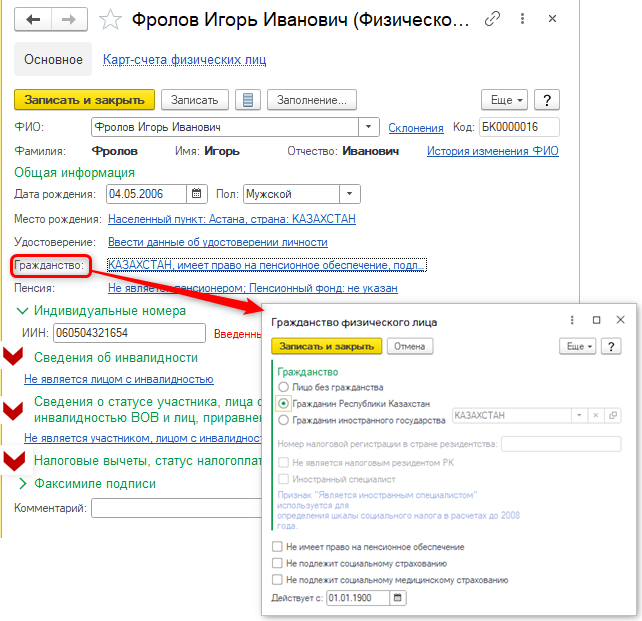Open the Пол dropdown list
Image resolution: width=642 pixels, height=621 pixels.
[350, 194]
